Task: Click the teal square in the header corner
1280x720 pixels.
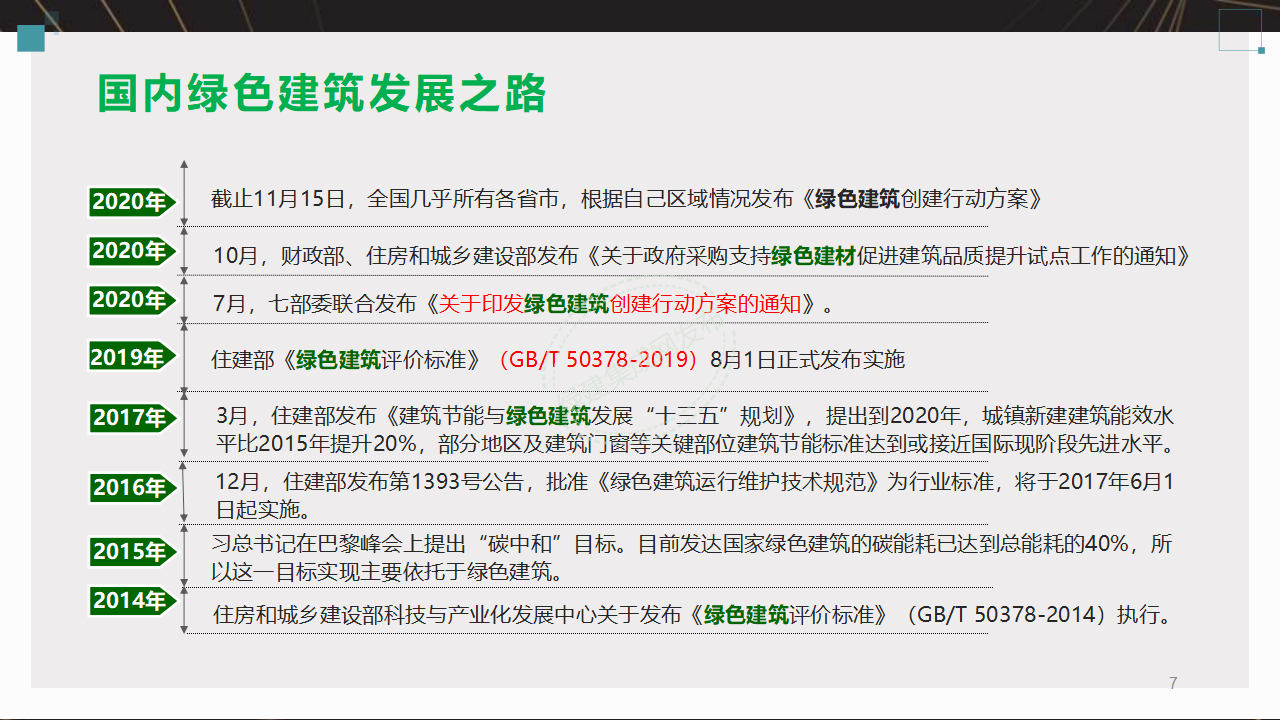Action: point(32,39)
